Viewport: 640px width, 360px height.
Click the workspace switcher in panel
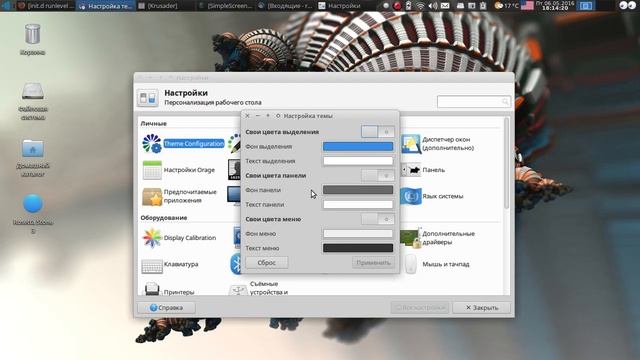click(586, 6)
